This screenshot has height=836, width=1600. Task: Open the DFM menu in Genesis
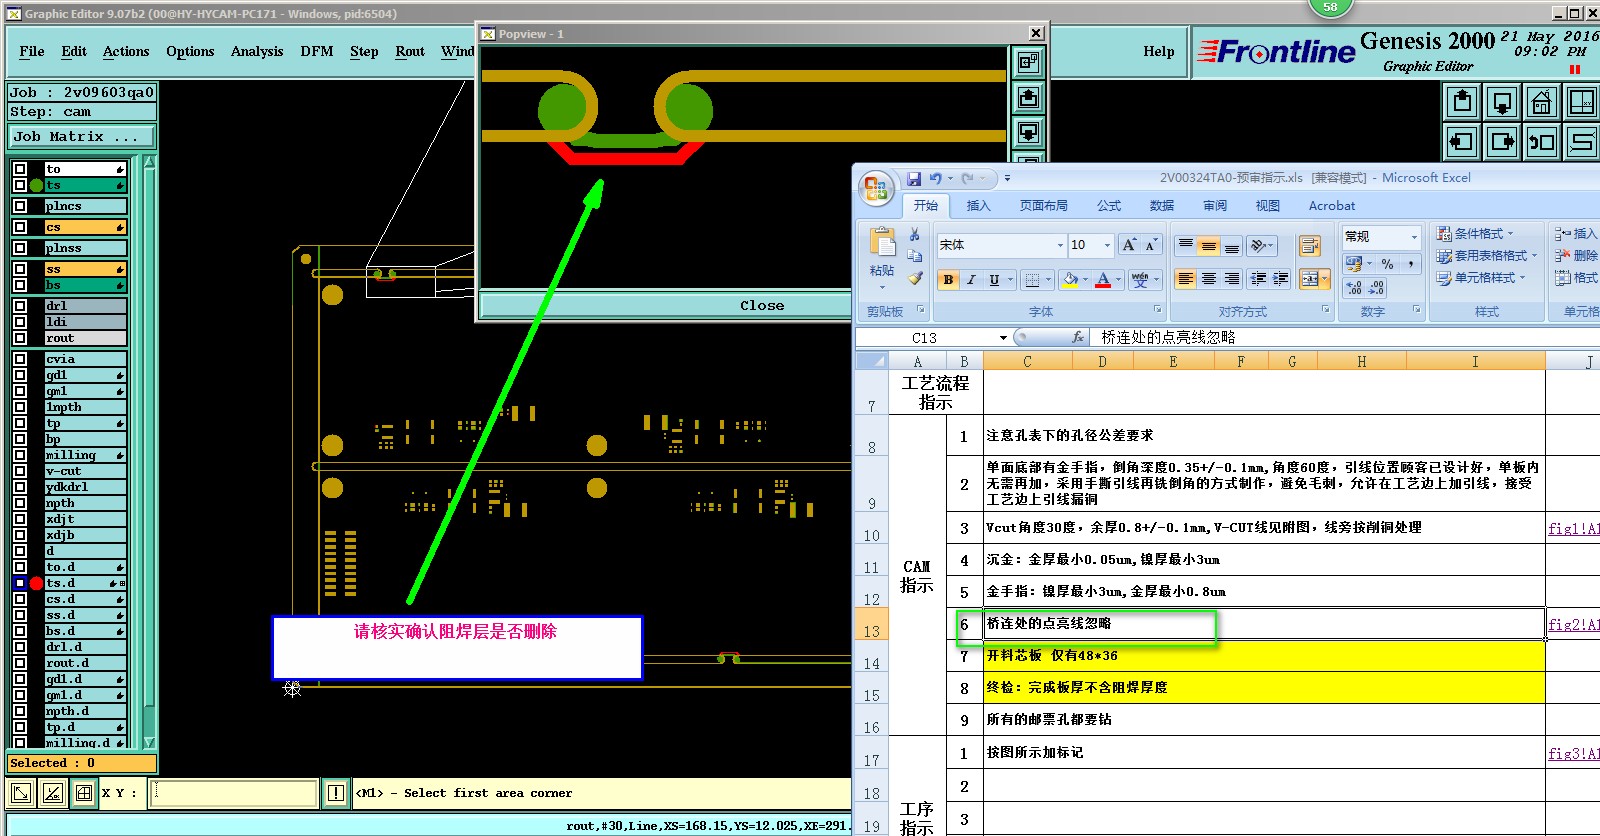tap(317, 51)
